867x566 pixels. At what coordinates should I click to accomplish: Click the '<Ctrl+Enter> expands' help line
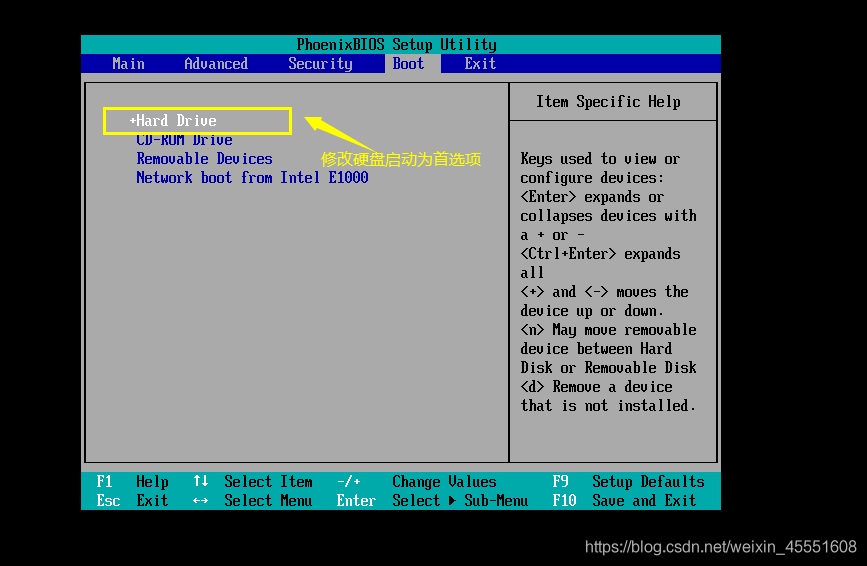(x=600, y=254)
